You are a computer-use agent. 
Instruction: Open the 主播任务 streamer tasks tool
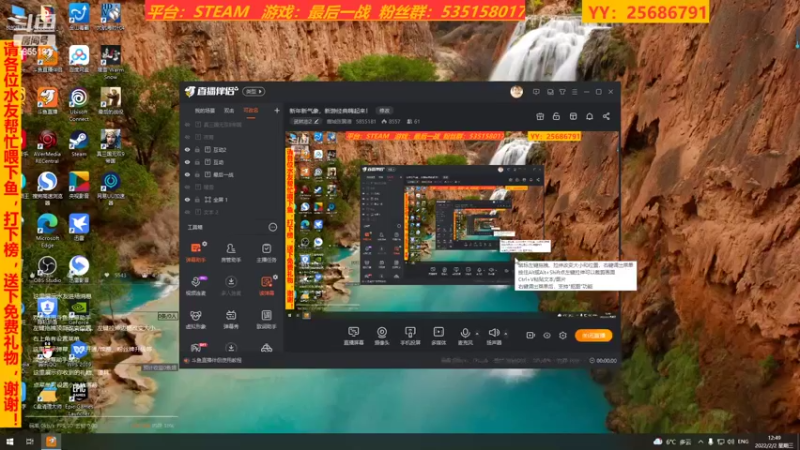coord(266,252)
